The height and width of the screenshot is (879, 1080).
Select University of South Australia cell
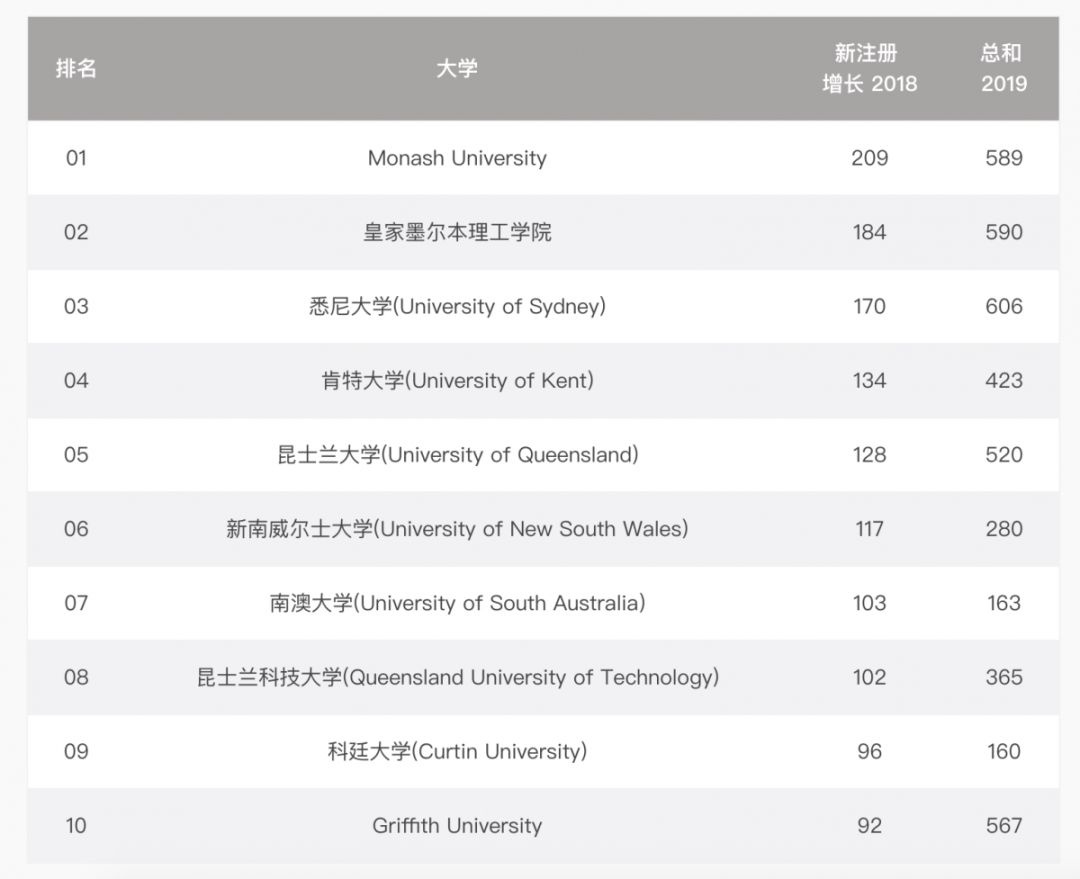click(457, 603)
